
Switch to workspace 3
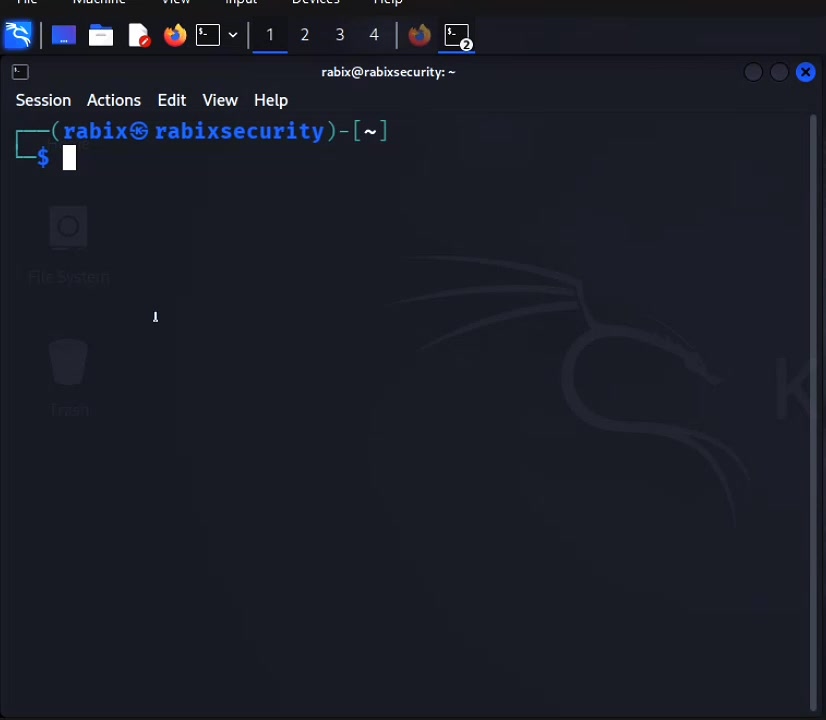(x=340, y=35)
